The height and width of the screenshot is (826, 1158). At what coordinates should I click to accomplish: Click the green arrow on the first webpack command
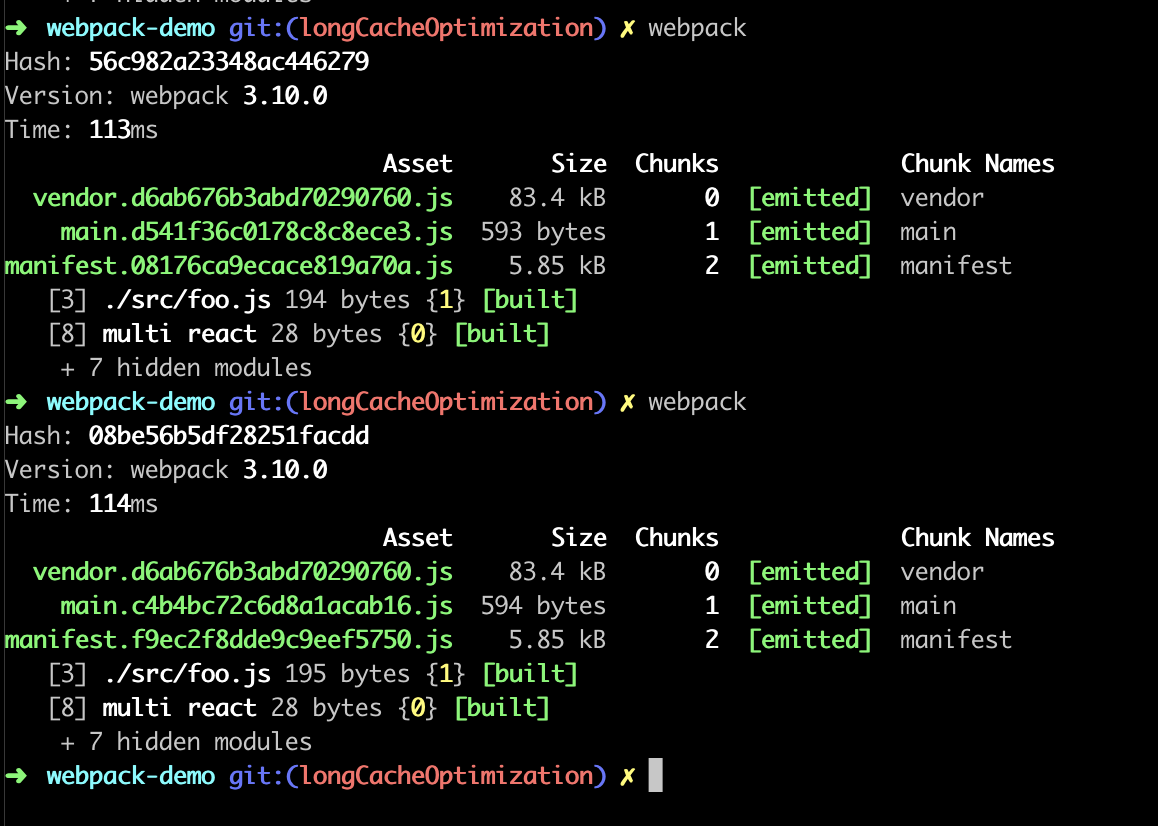(x=16, y=28)
